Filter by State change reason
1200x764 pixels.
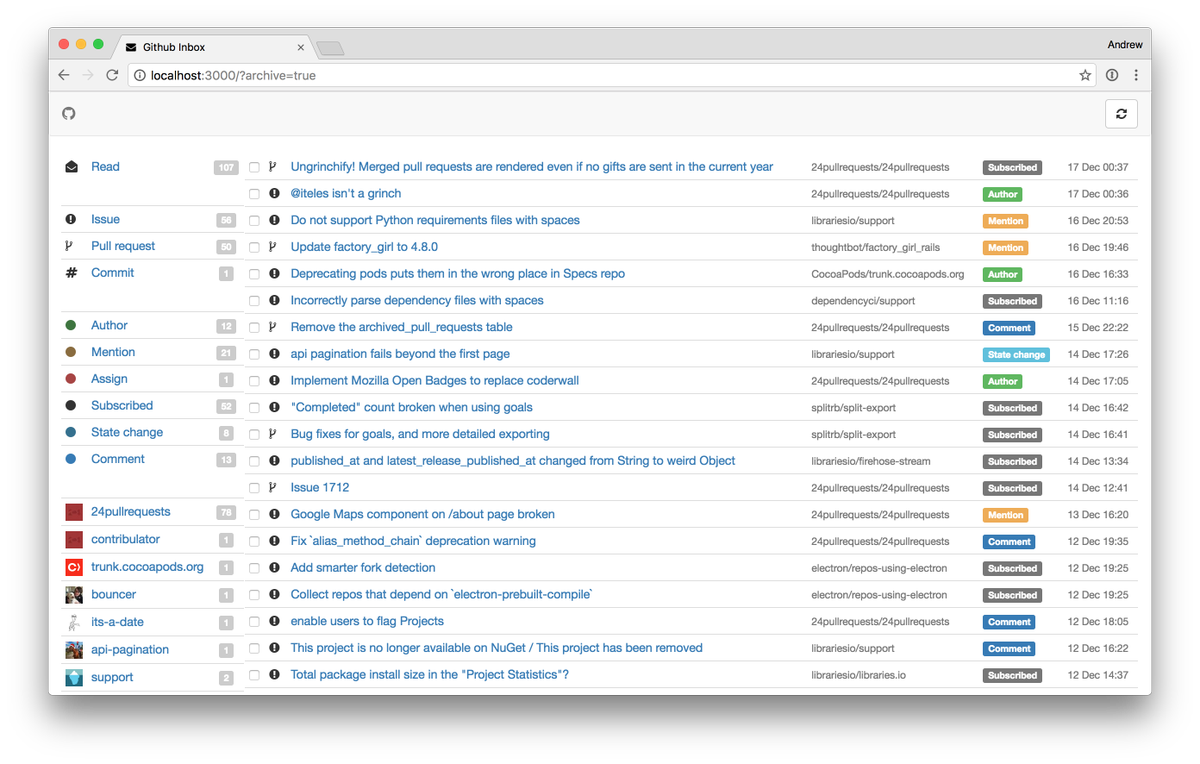[x=127, y=432]
